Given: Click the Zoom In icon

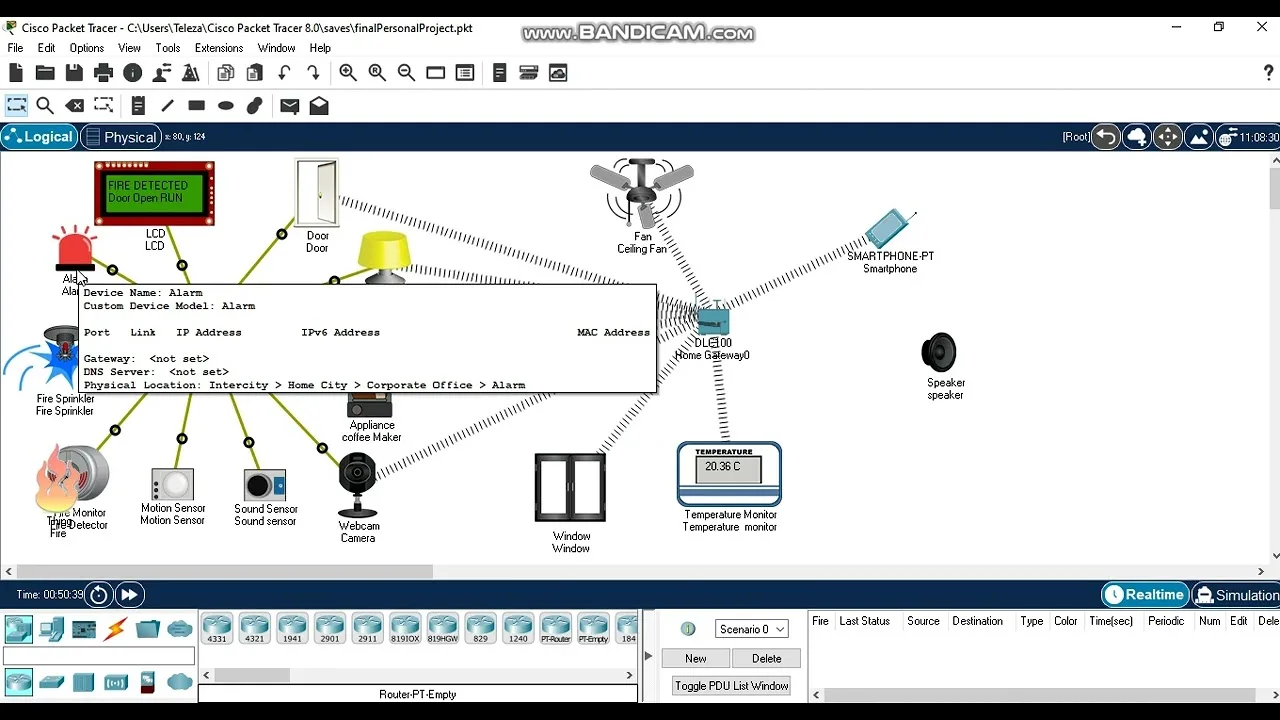Looking at the screenshot, I should [348, 73].
